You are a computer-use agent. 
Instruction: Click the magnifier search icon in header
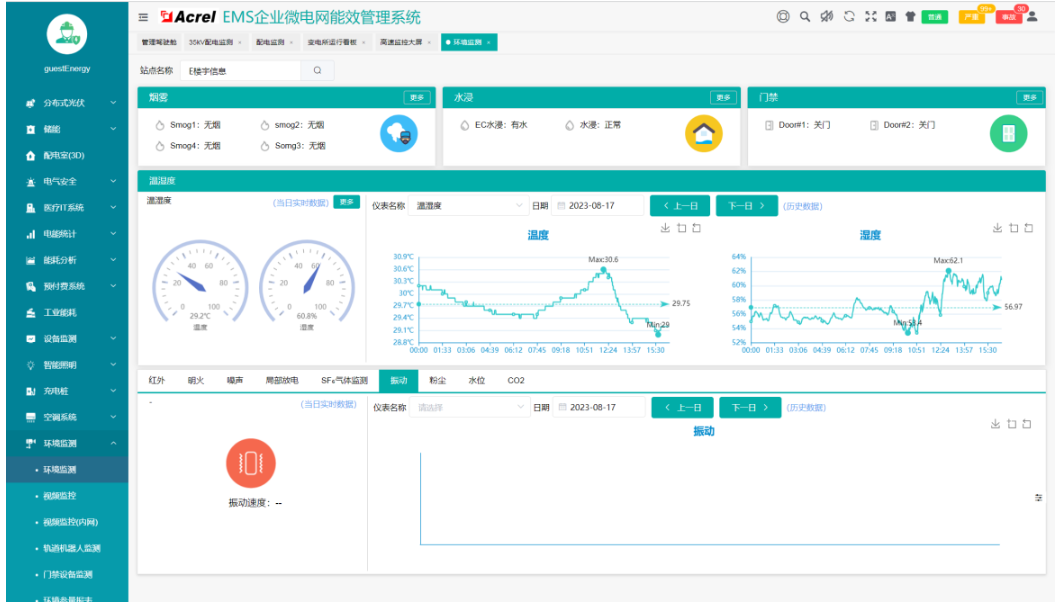tap(805, 17)
